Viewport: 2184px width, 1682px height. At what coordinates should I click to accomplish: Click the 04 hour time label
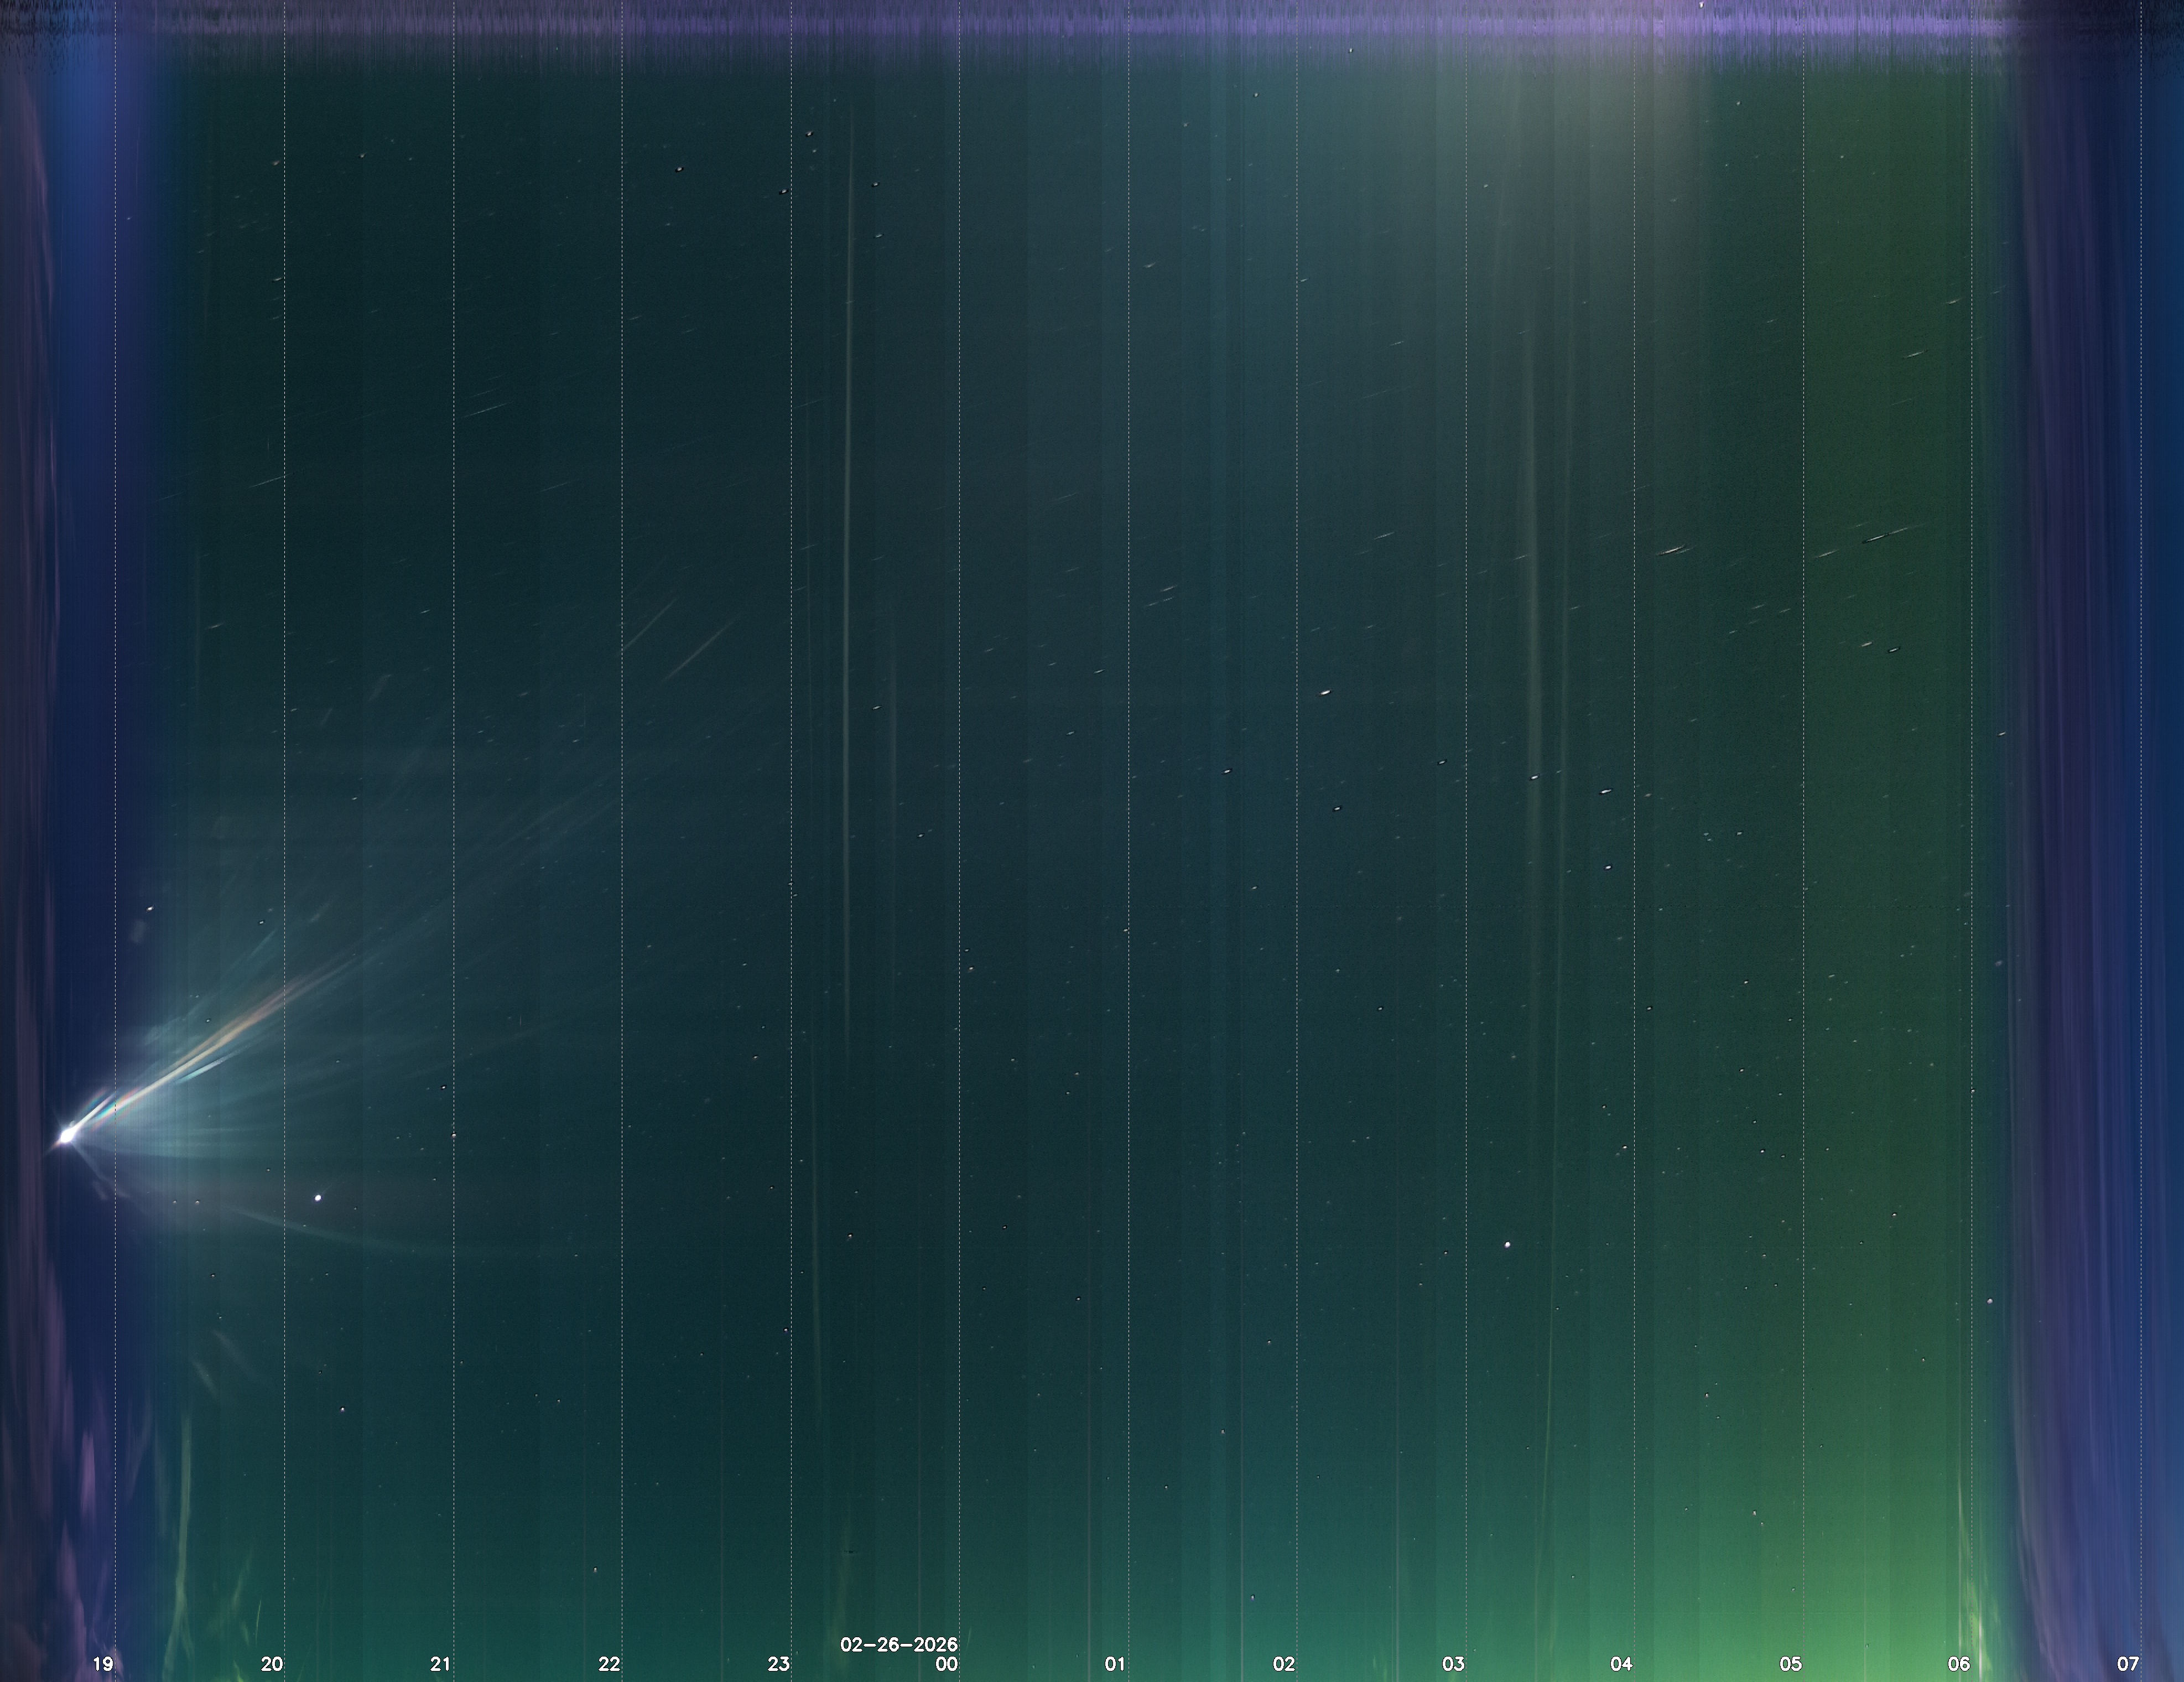click(x=1621, y=1665)
